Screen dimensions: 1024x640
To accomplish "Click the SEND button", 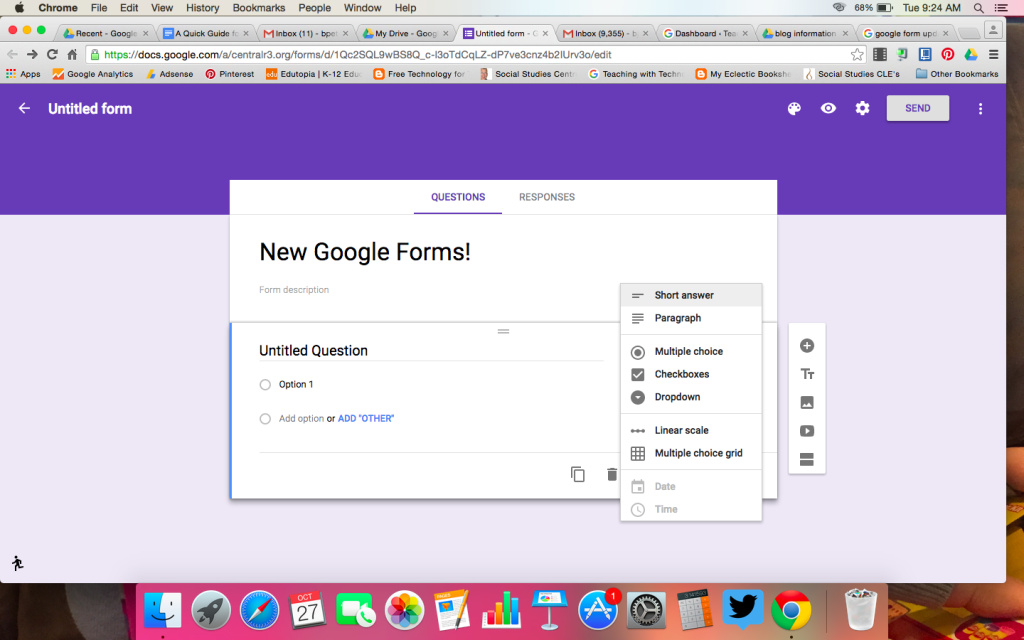I will coord(917,108).
